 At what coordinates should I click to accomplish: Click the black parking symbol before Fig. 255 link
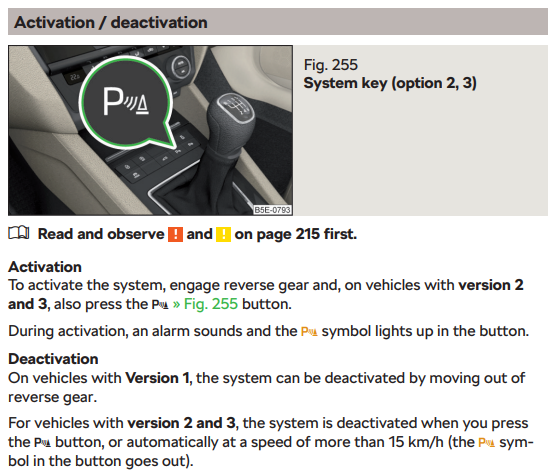[x=160, y=305]
